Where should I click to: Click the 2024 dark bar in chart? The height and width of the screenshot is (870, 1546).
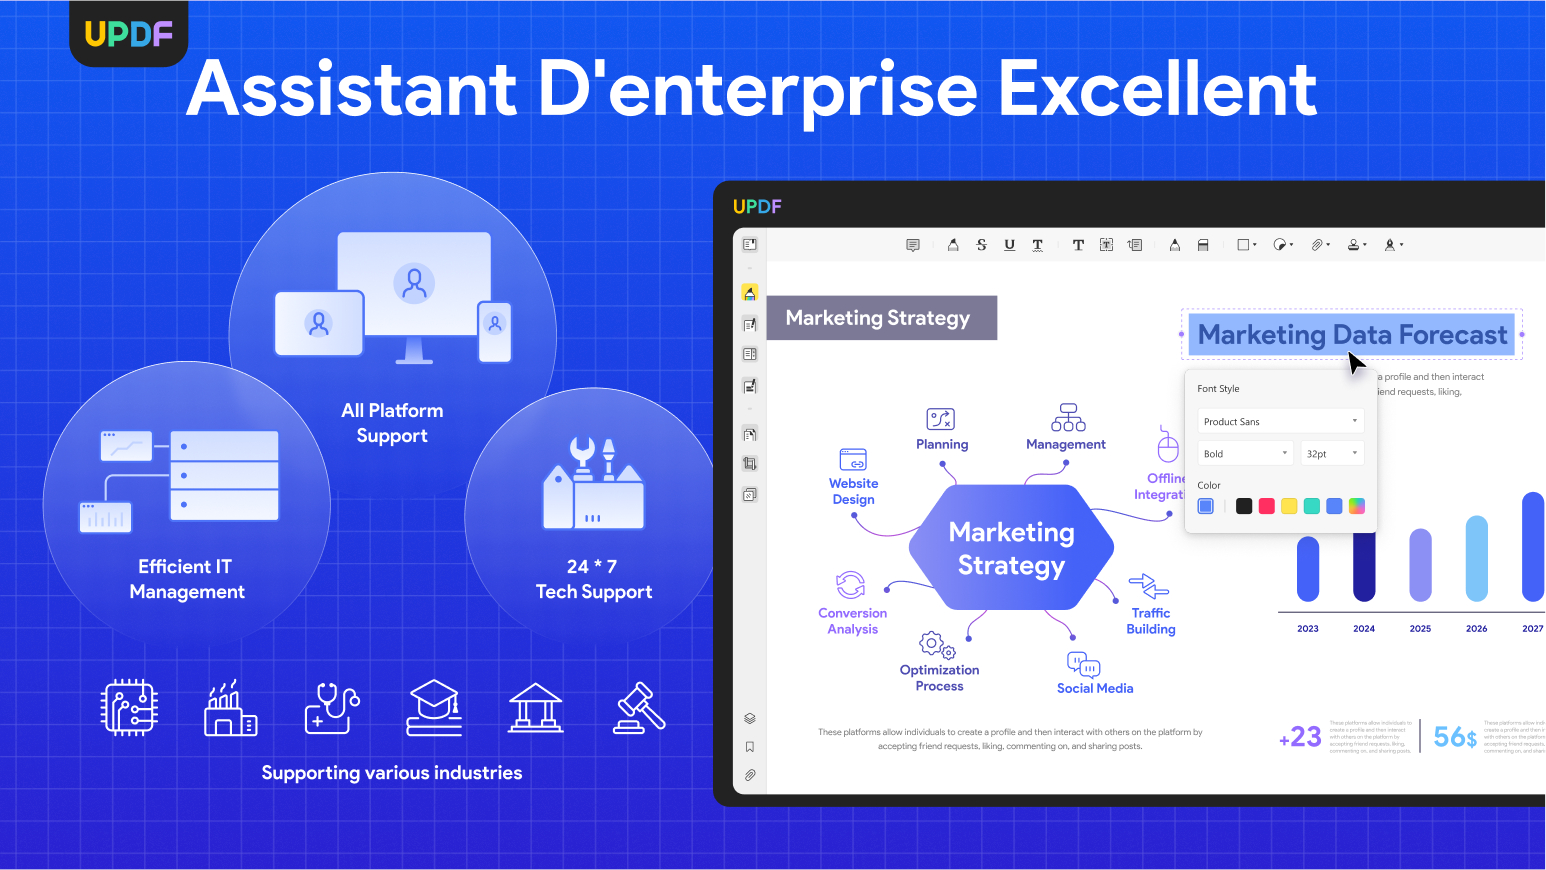point(1364,566)
